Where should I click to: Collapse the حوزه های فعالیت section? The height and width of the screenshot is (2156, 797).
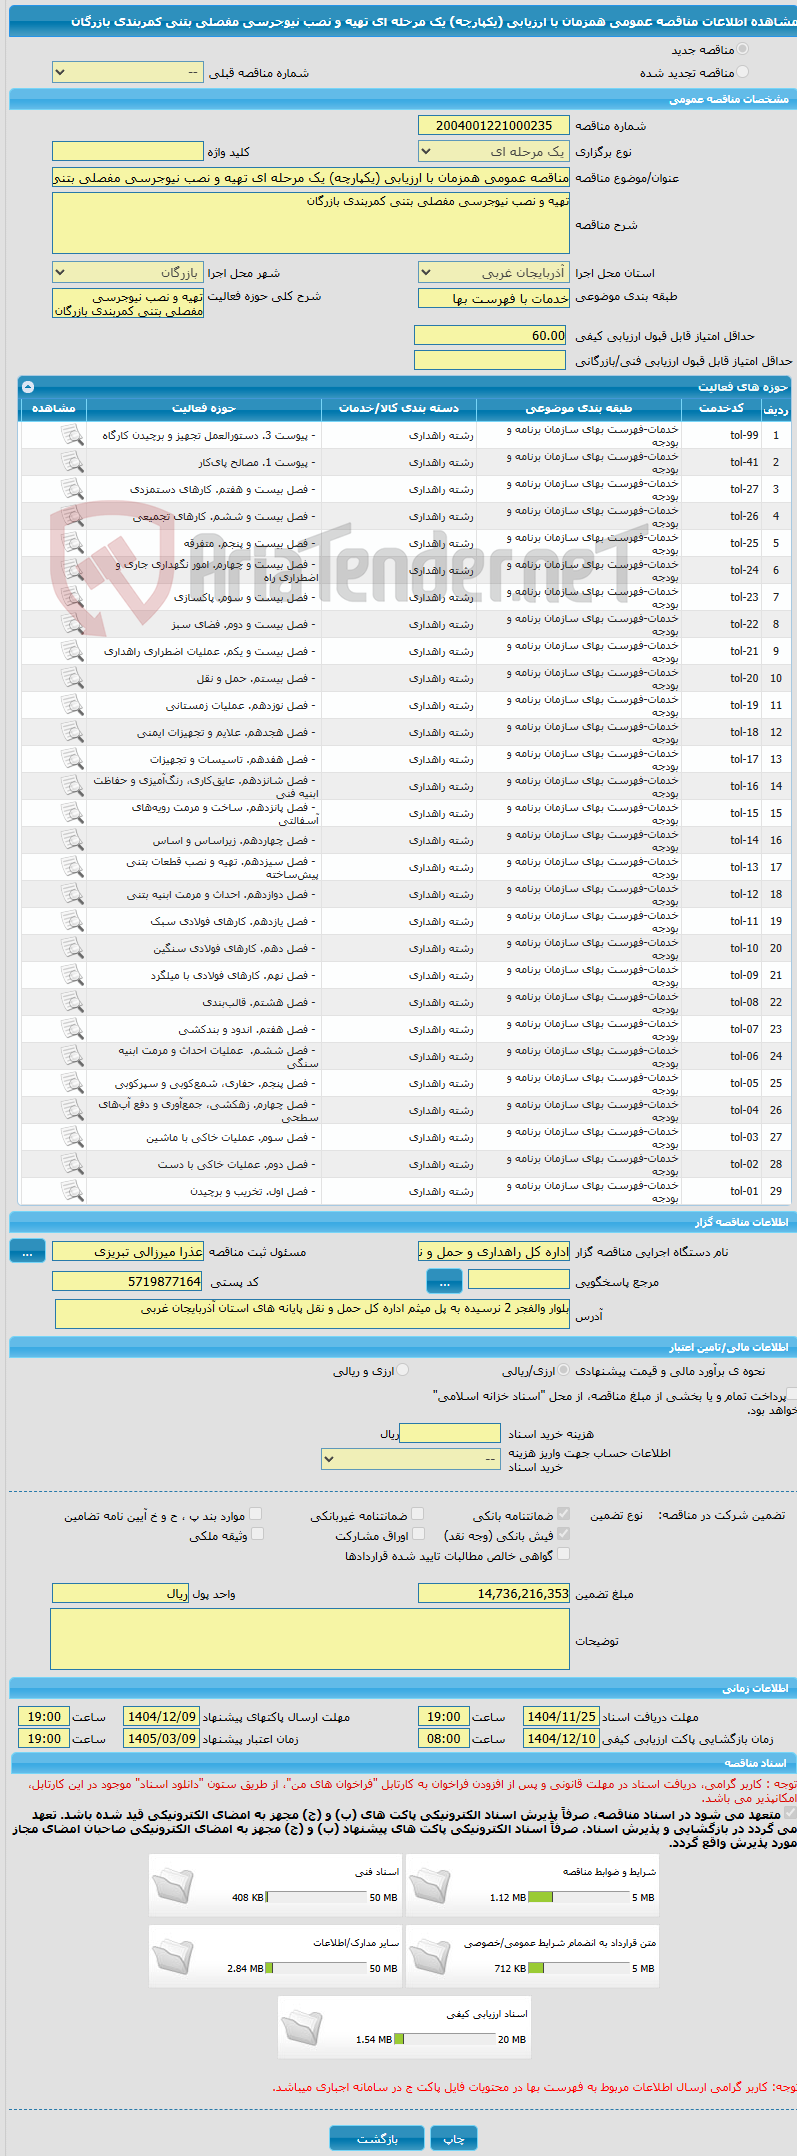(x=28, y=386)
